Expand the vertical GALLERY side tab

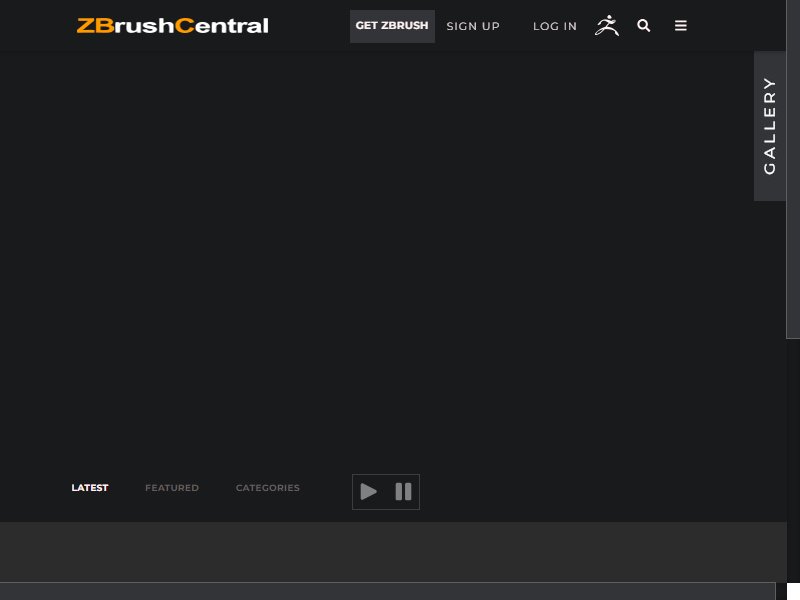tap(769, 126)
